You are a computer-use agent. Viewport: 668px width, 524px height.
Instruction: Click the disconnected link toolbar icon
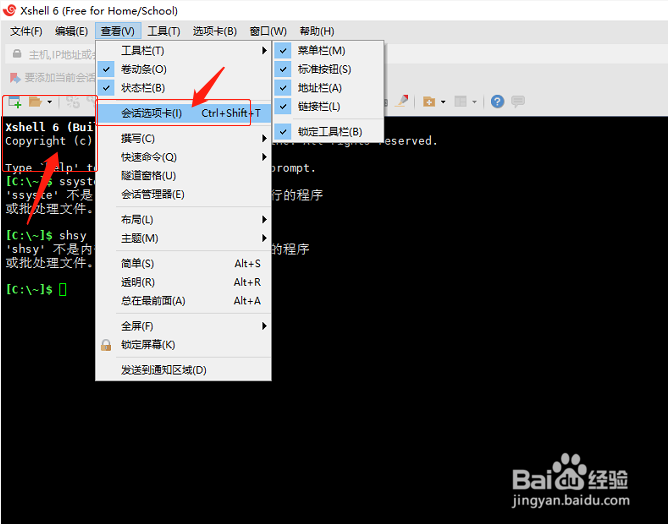pos(73,102)
